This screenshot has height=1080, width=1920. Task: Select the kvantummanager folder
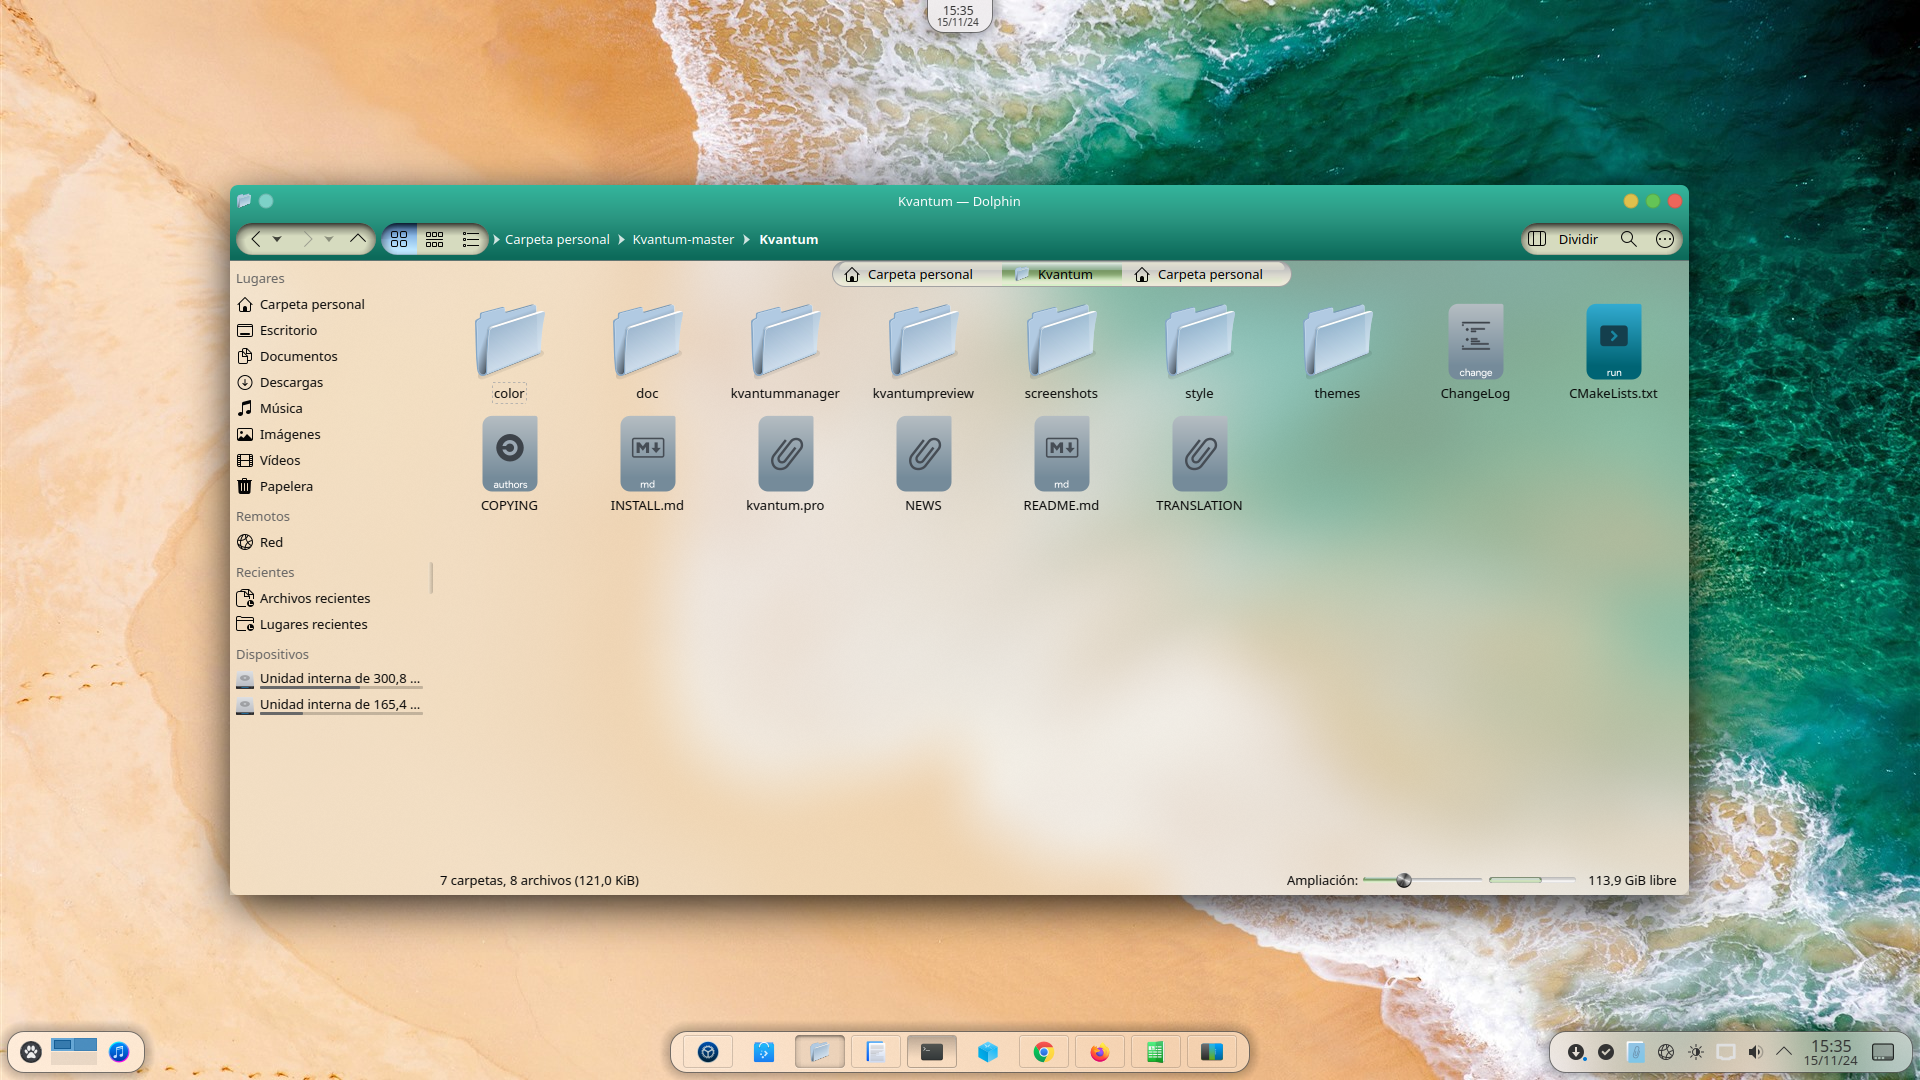[785, 352]
